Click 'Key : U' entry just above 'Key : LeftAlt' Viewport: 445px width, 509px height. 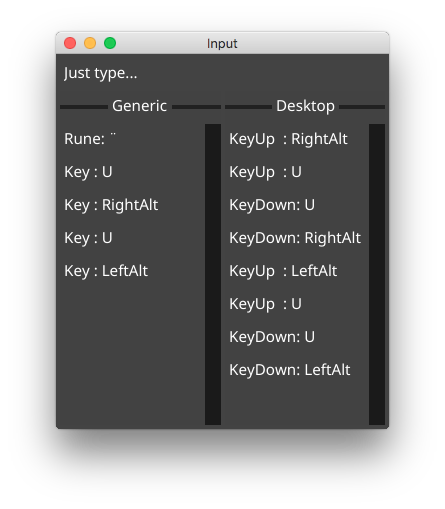[x=88, y=238]
